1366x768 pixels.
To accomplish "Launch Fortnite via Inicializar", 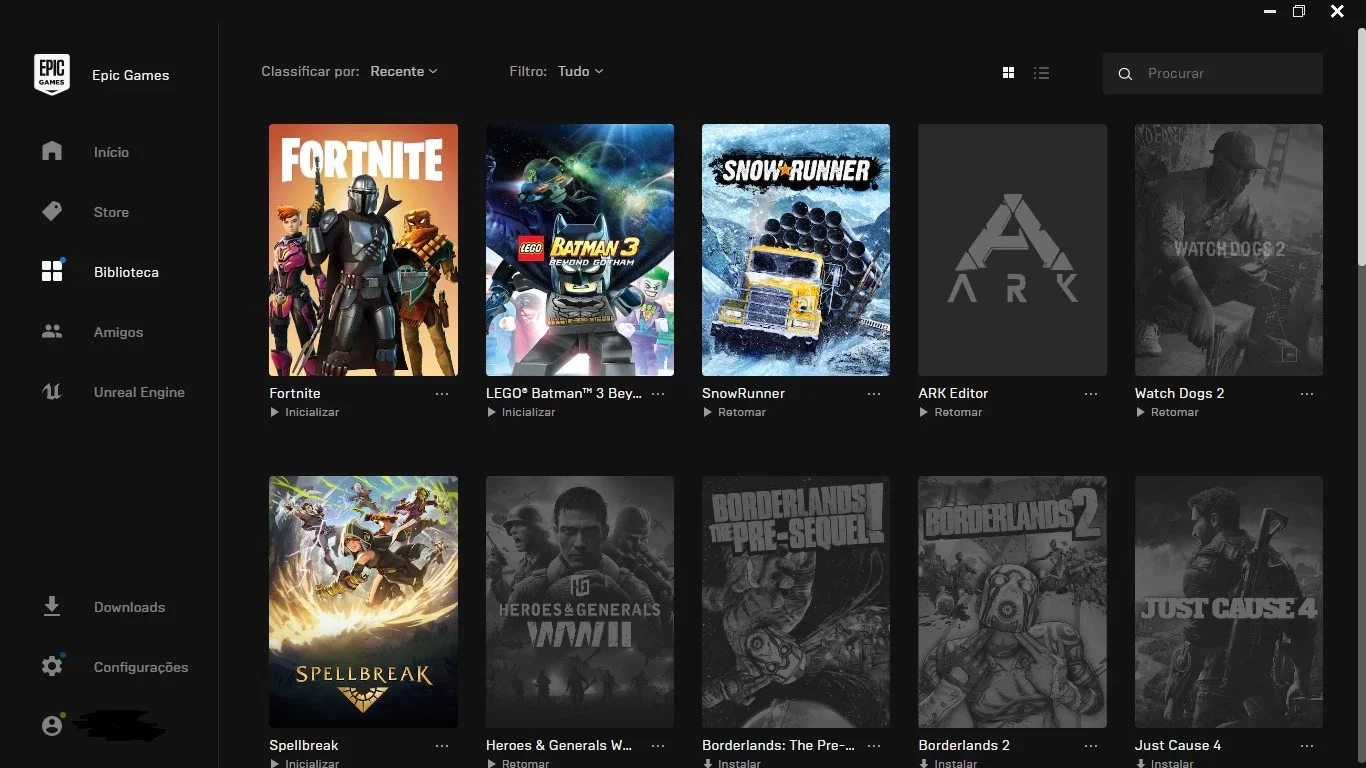I will coord(305,412).
